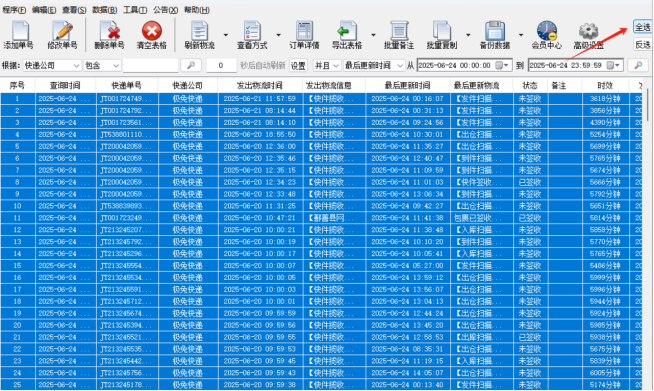654x391 pixels.
Task: Click the 设置 button beside auto refresh
Action: click(298, 66)
